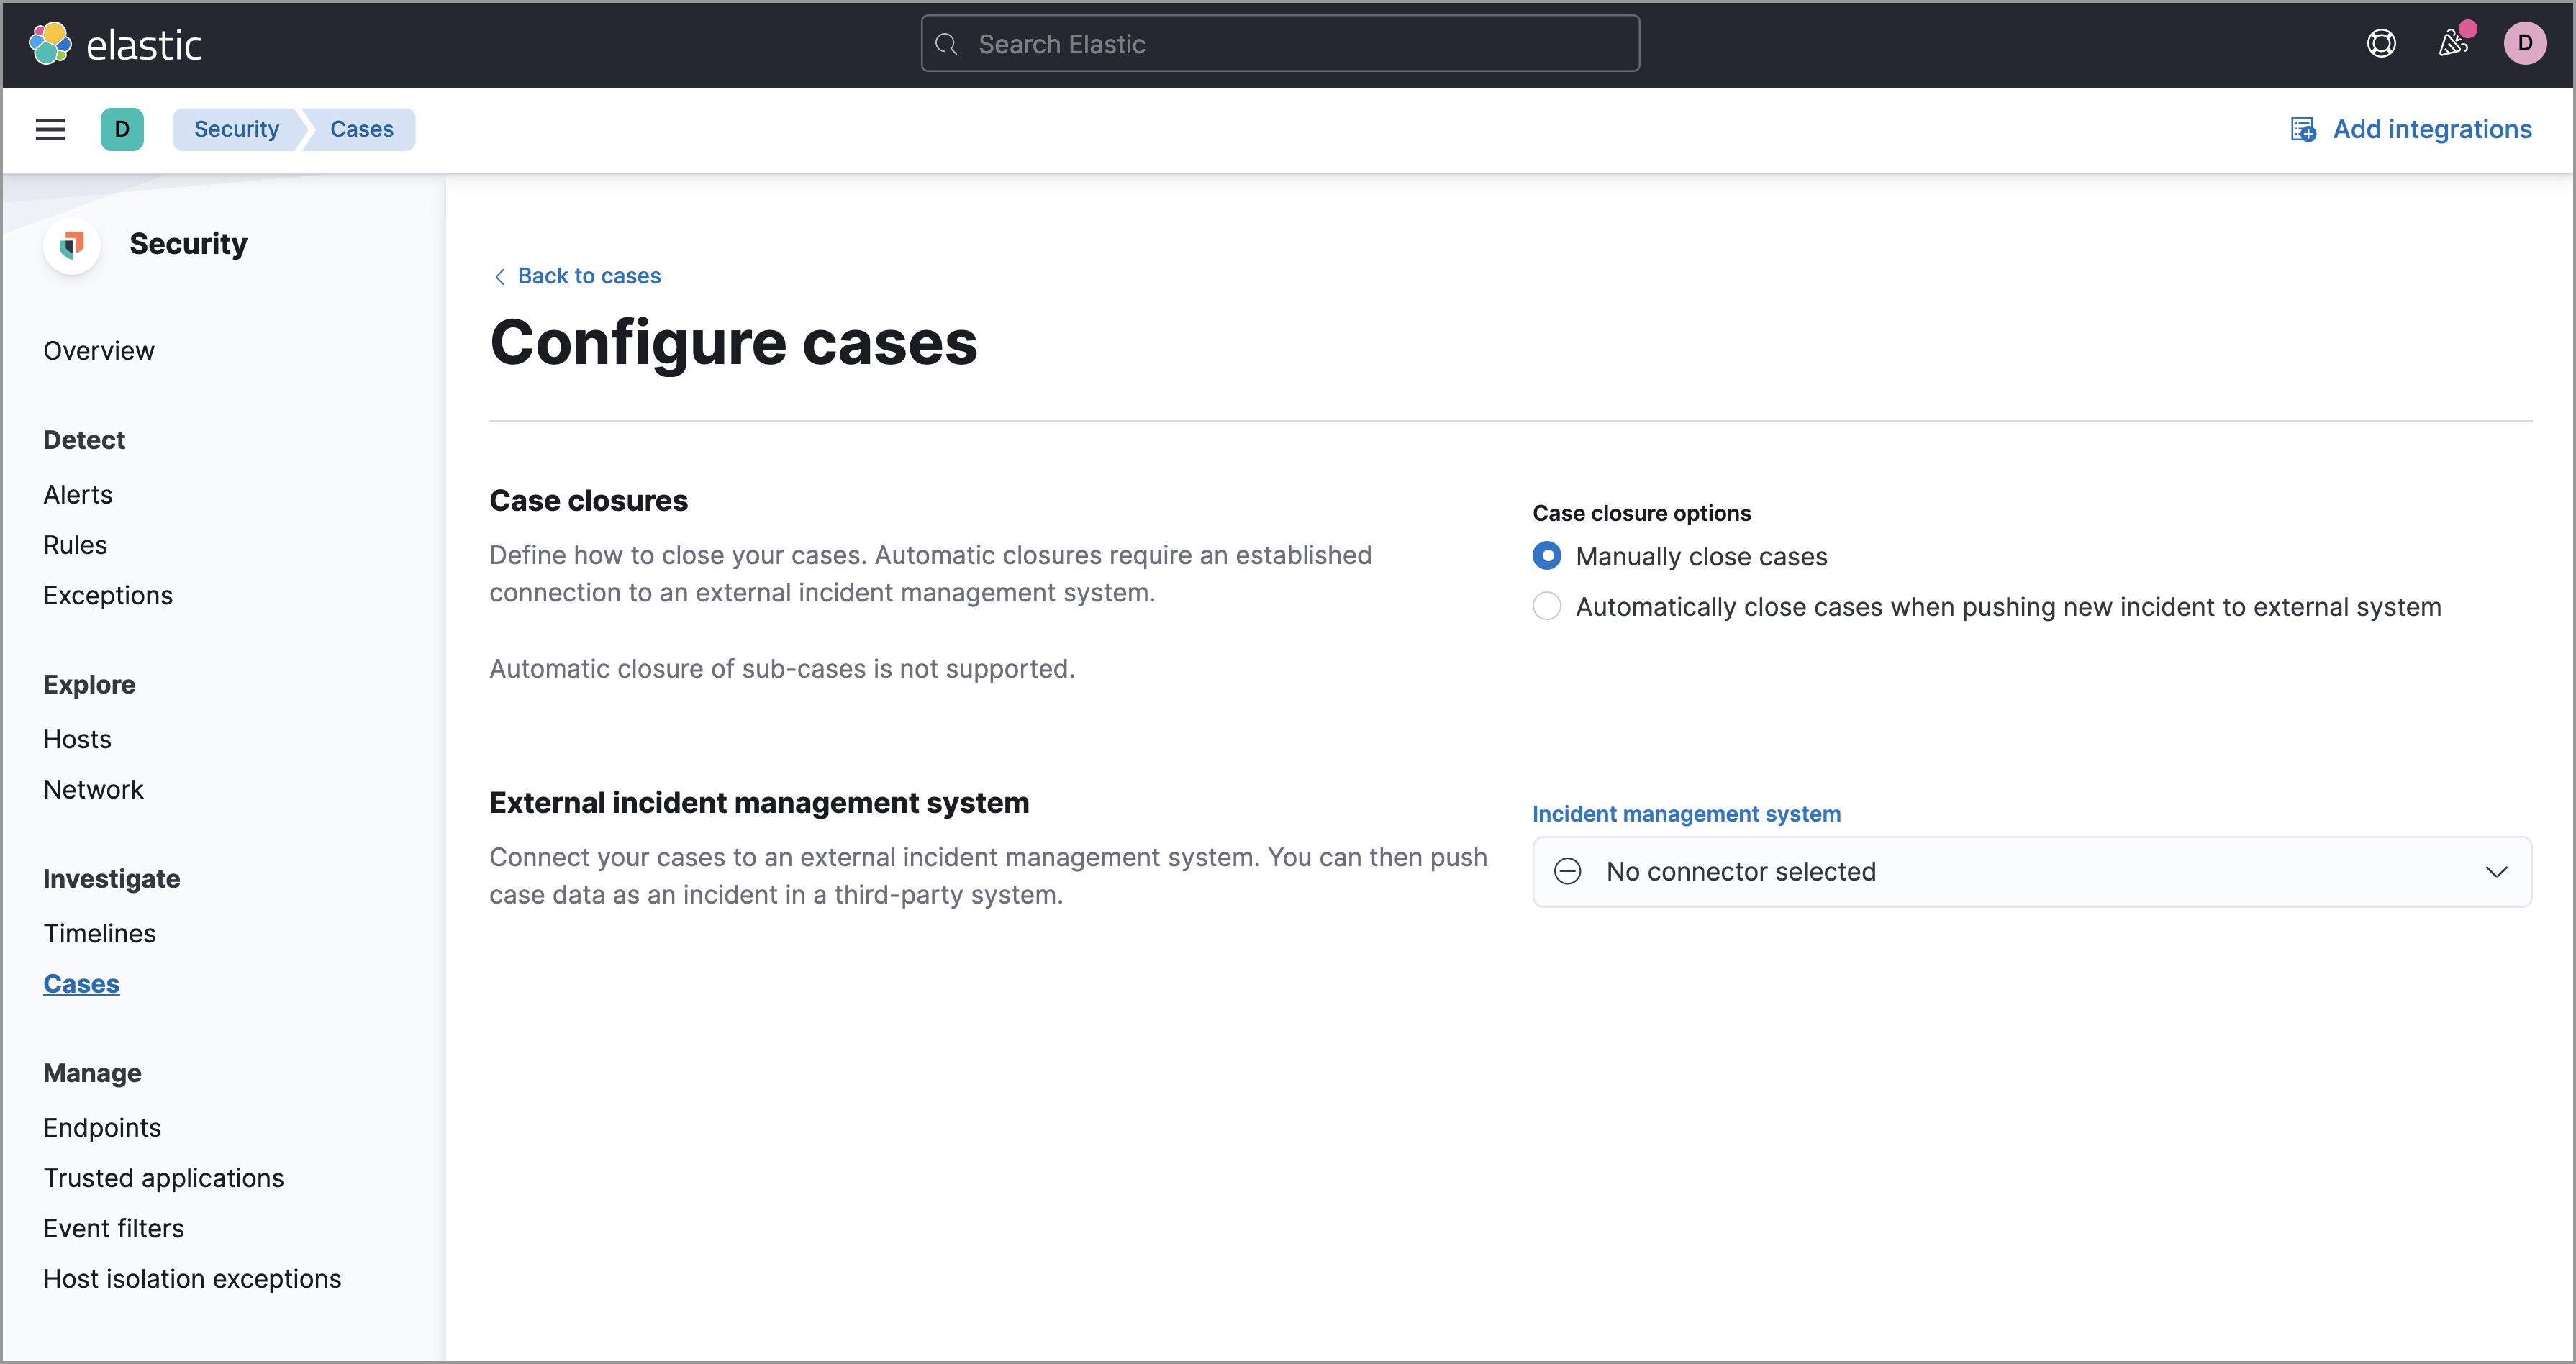The height and width of the screenshot is (1364, 2576).
Task: Open the No connector selected selector
Action: 2030,871
